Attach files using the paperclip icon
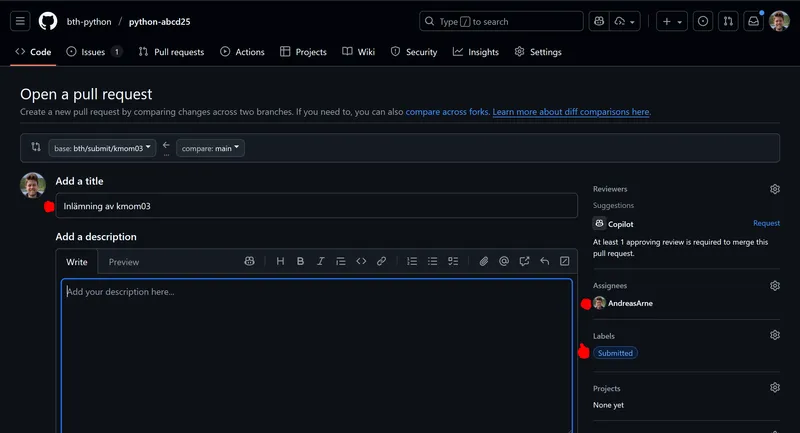Image resolution: width=800 pixels, height=433 pixels. pos(483,261)
